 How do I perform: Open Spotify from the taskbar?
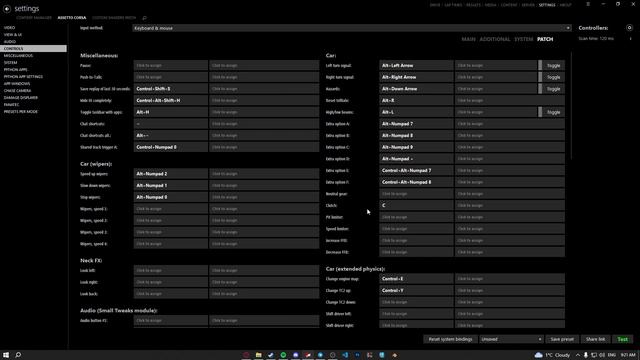click(283, 355)
